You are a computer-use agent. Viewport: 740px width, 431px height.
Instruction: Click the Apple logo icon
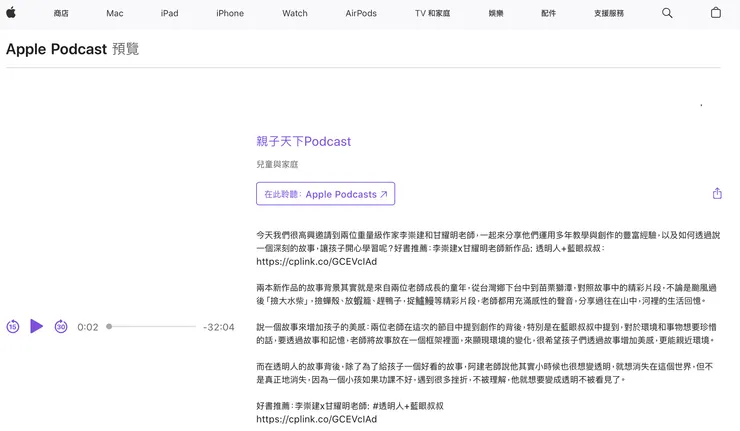pos(11,13)
